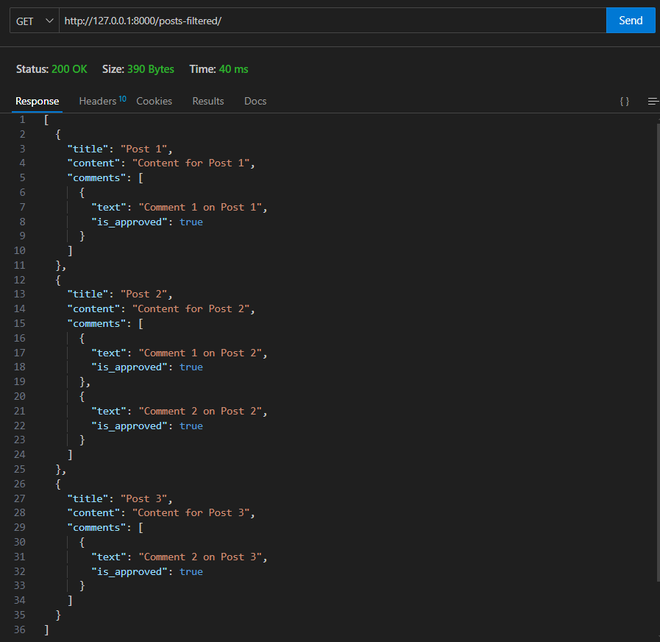Image resolution: width=660 pixels, height=642 pixels.
Task: Open the Headers tab
Action: click(98, 101)
